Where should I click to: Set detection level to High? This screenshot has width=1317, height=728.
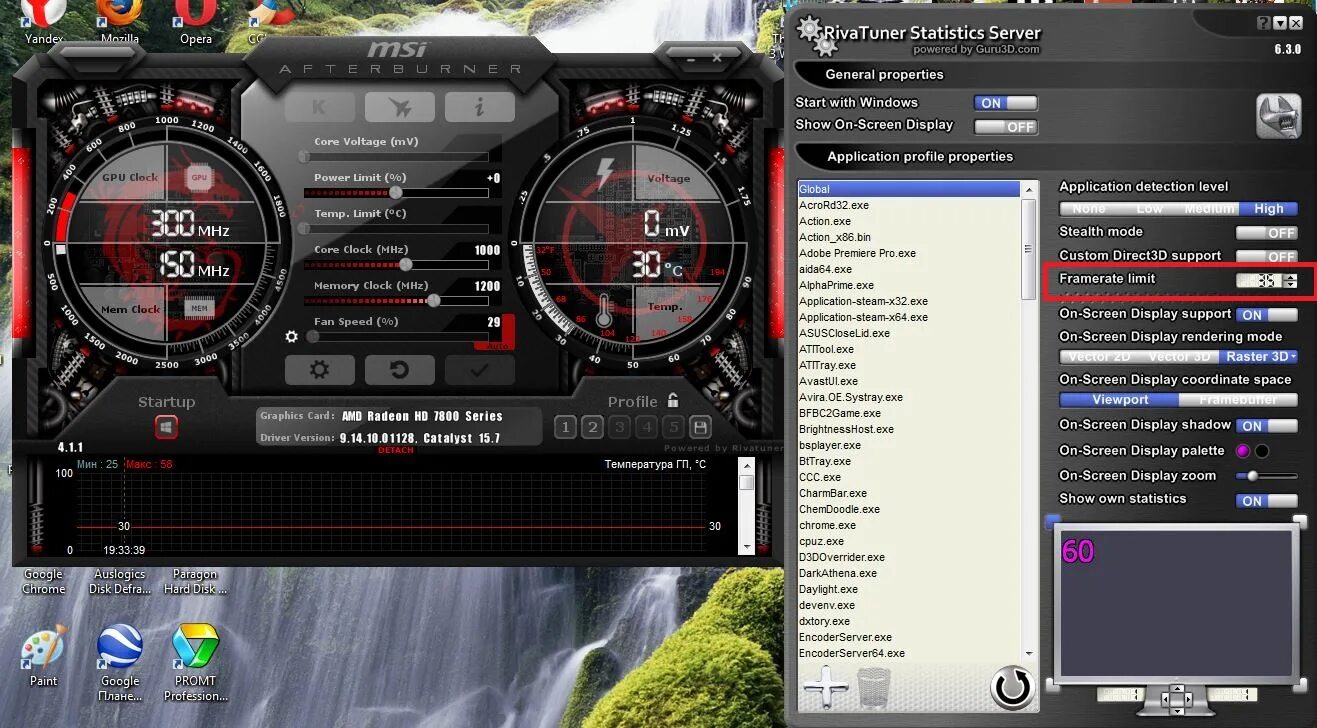click(1268, 209)
